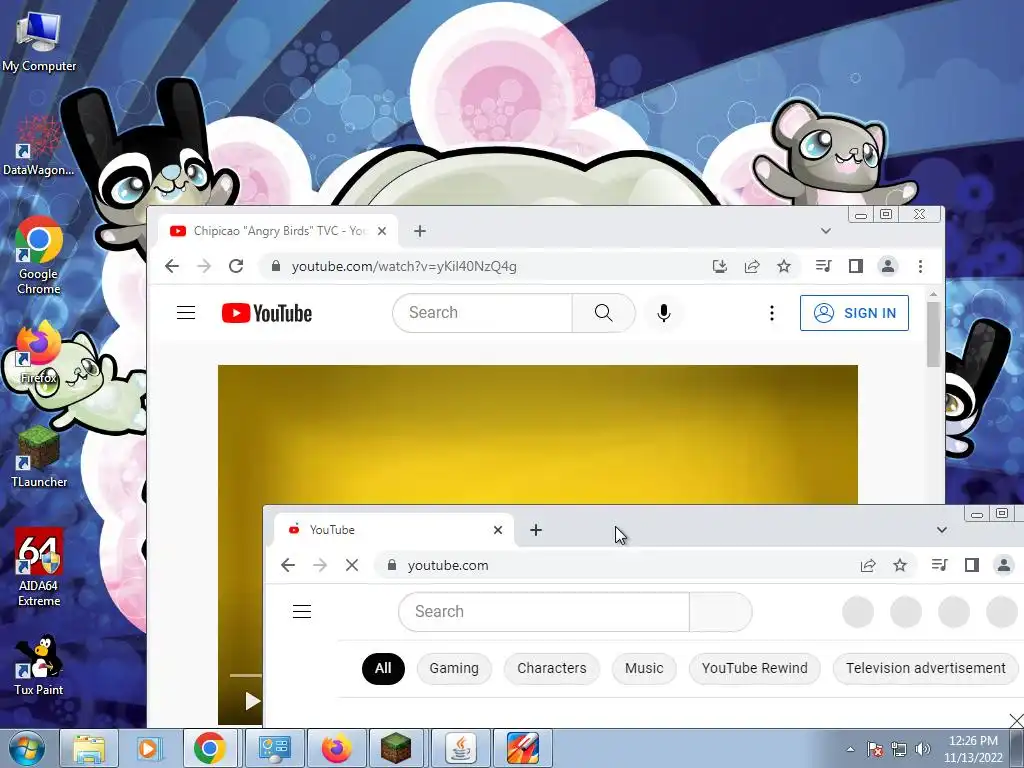Toggle side panel in back Chrome window
This screenshot has height=768, width=1024.
[x=856, y=266]
